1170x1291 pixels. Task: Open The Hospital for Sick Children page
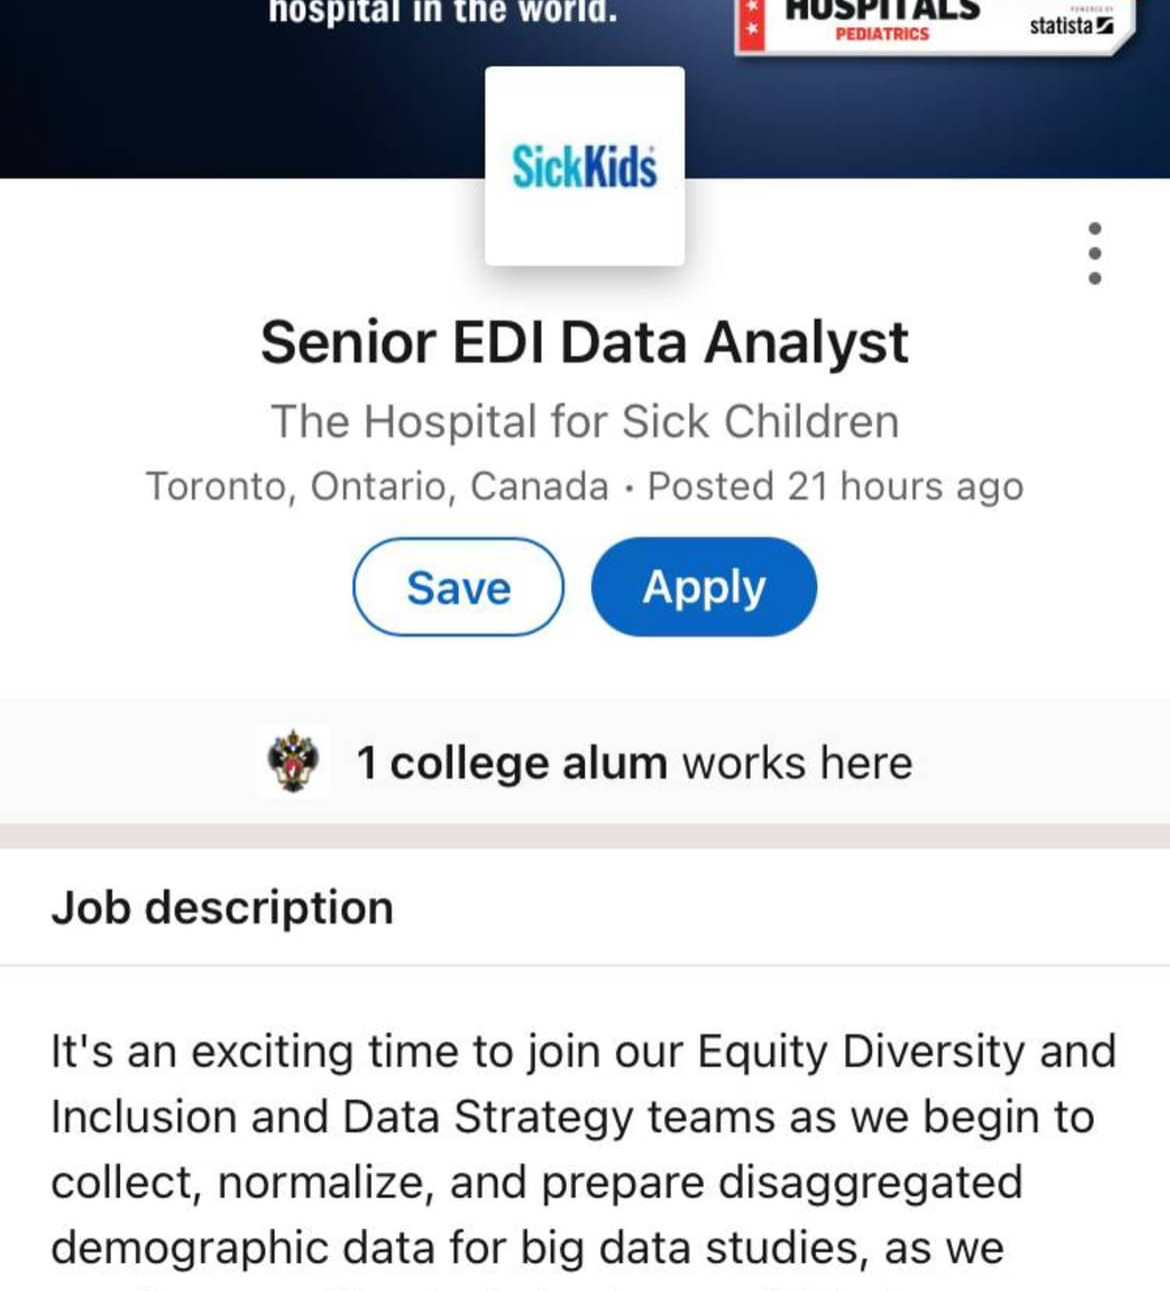pyautogui.click(x=585, y=422)
